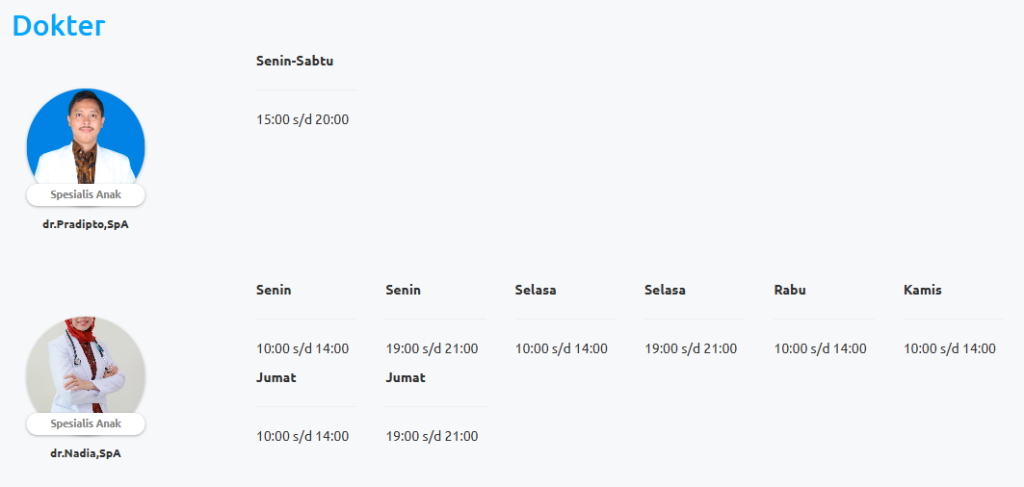1024x487 pixels.
Task: Select the Senin-Sabtu schedule header
Action: [x=294, y=61]
